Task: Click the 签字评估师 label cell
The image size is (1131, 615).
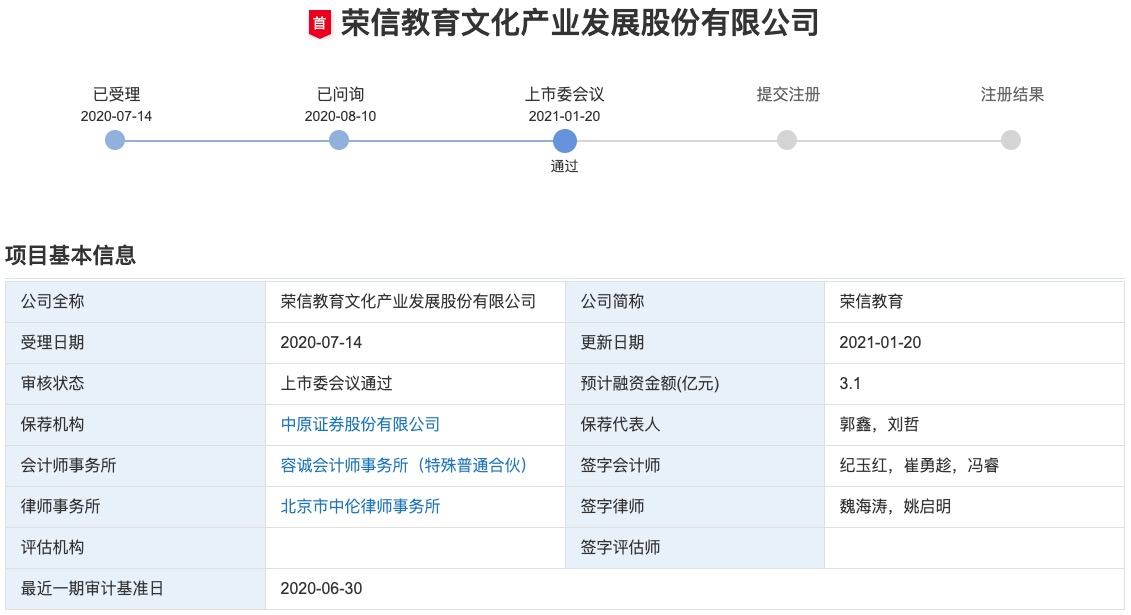Action: click(695, 547)
